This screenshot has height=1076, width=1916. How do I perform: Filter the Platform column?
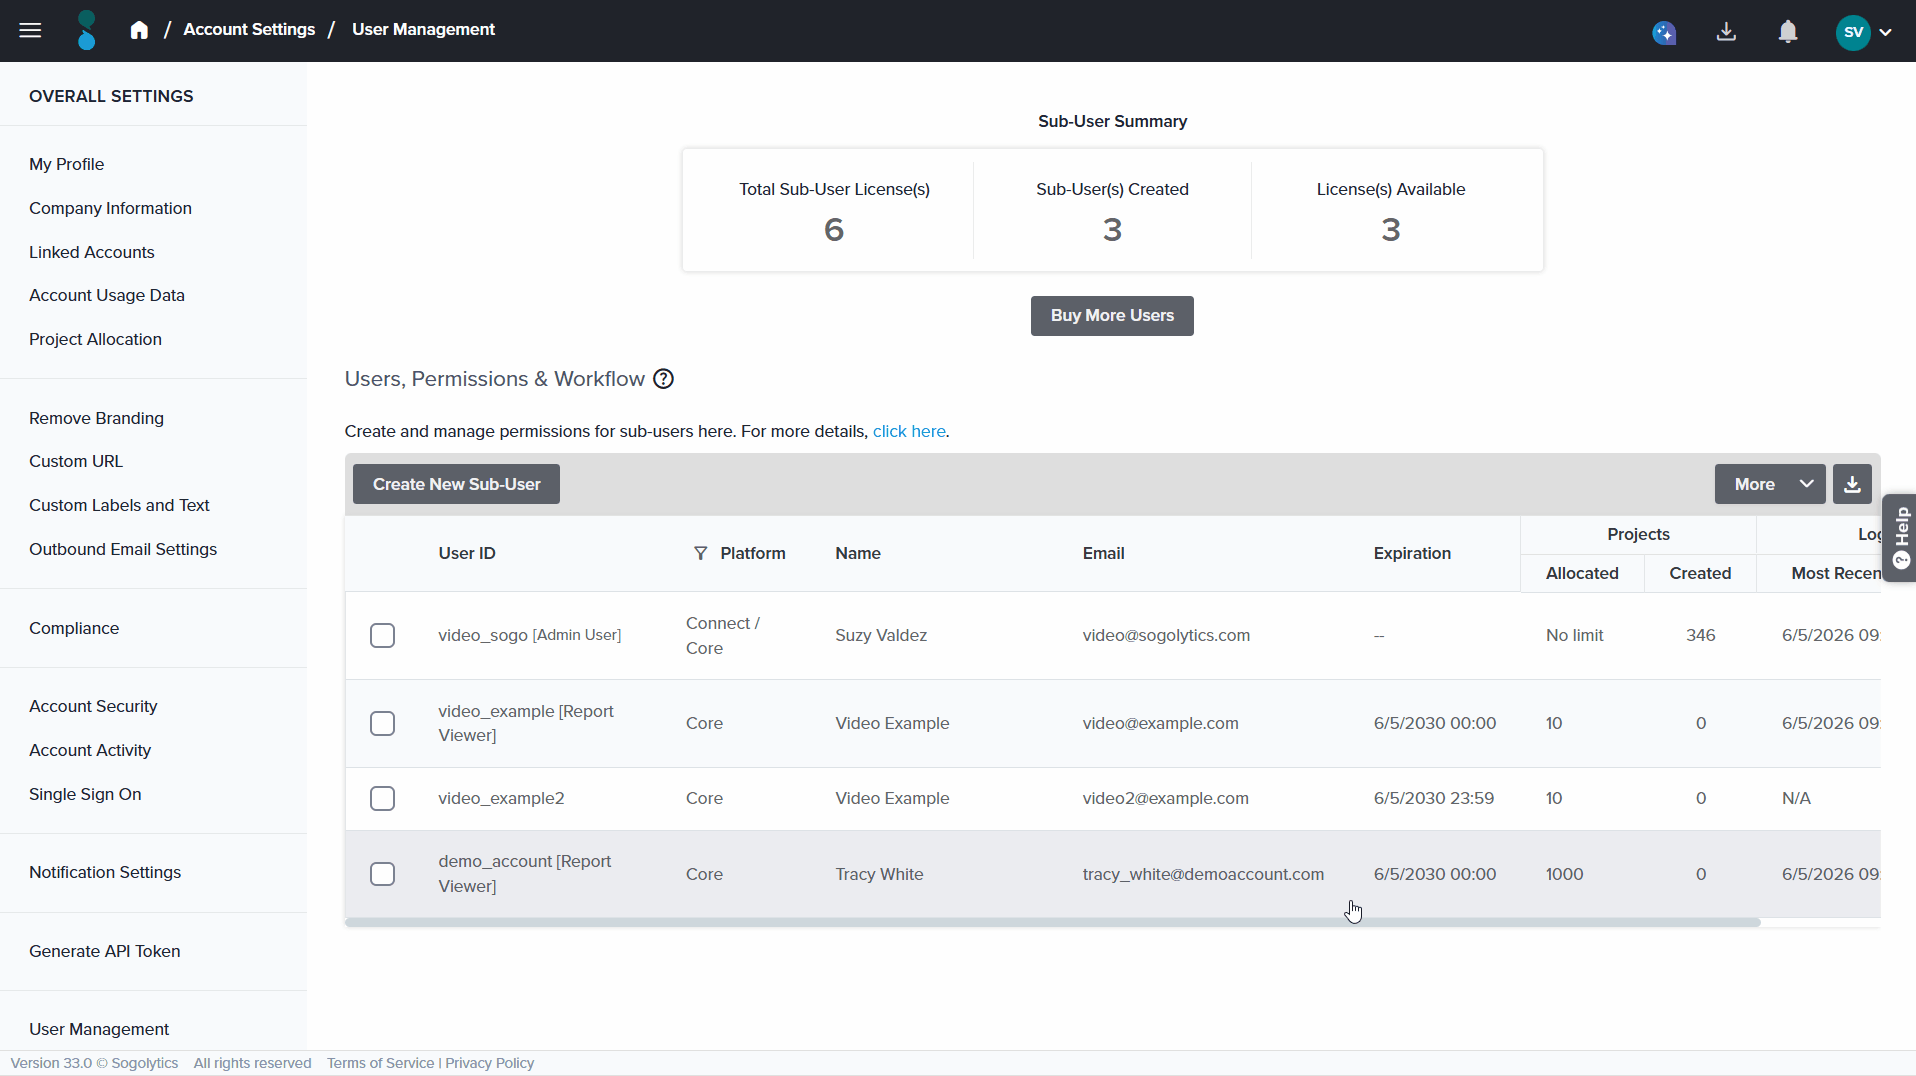(700, 553)
